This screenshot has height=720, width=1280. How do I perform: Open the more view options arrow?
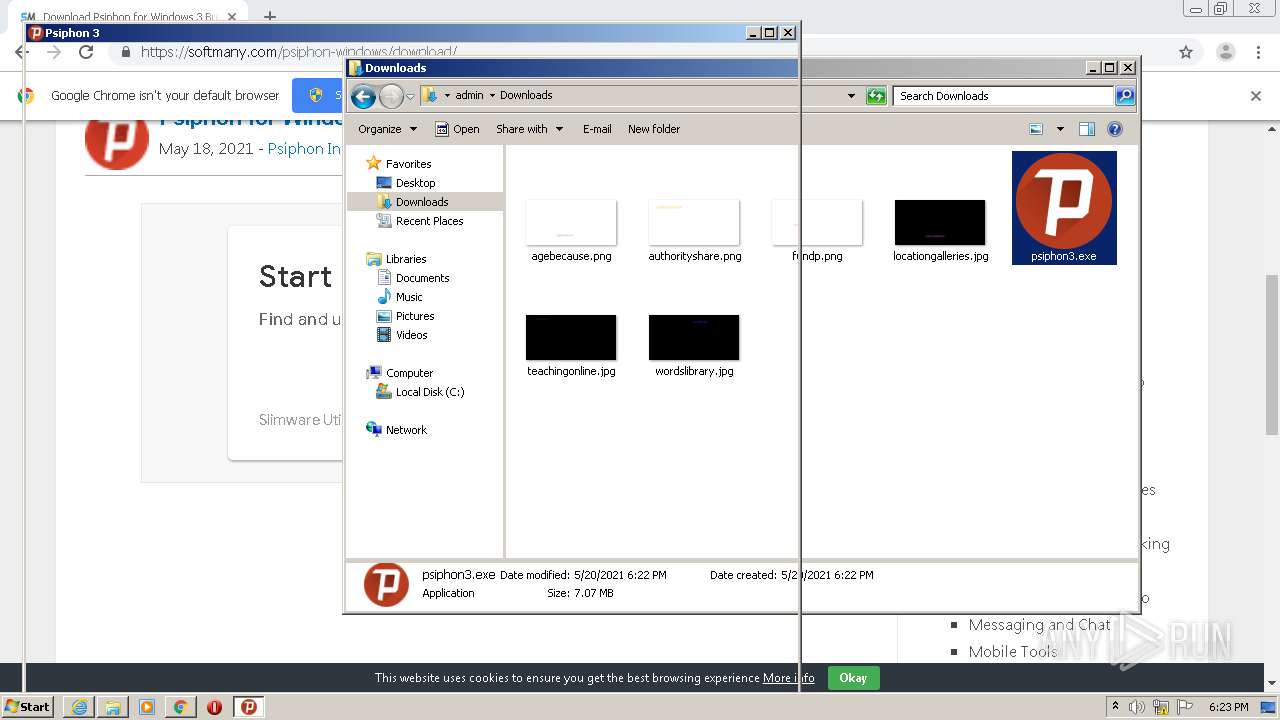1060,129
